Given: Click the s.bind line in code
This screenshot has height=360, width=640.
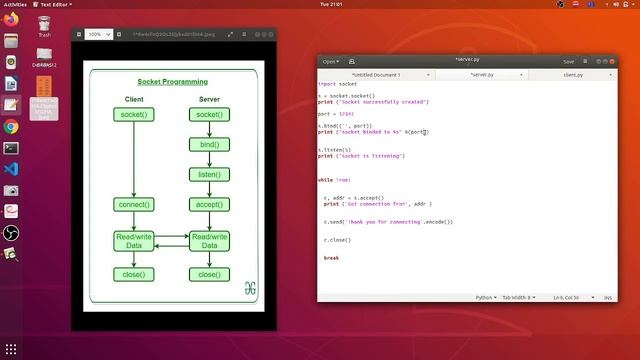Looking at the screenshot, I should [345, 126].
